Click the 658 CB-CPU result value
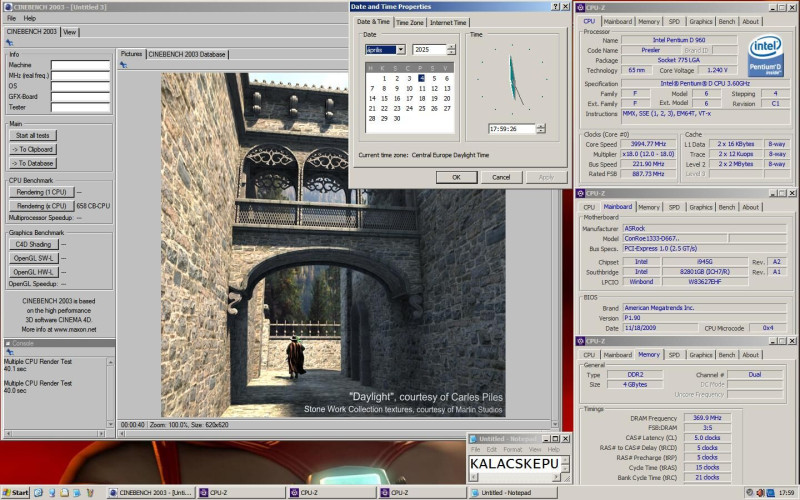Viewport: 800px width, 500px height. (x=93, y=206)
